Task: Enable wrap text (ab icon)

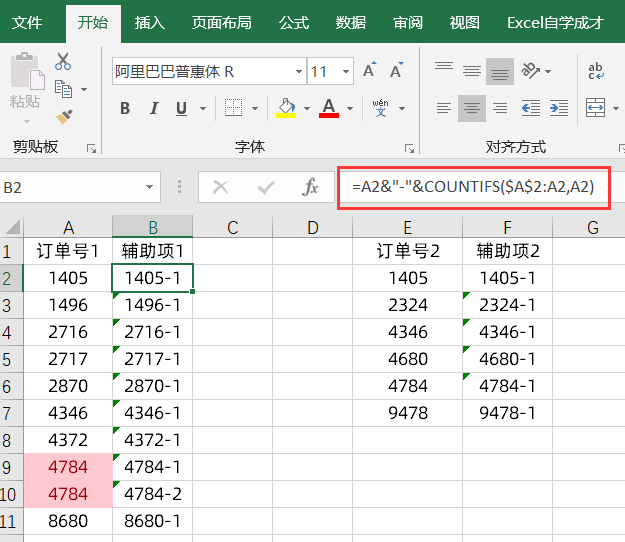Action: (596, 71)
